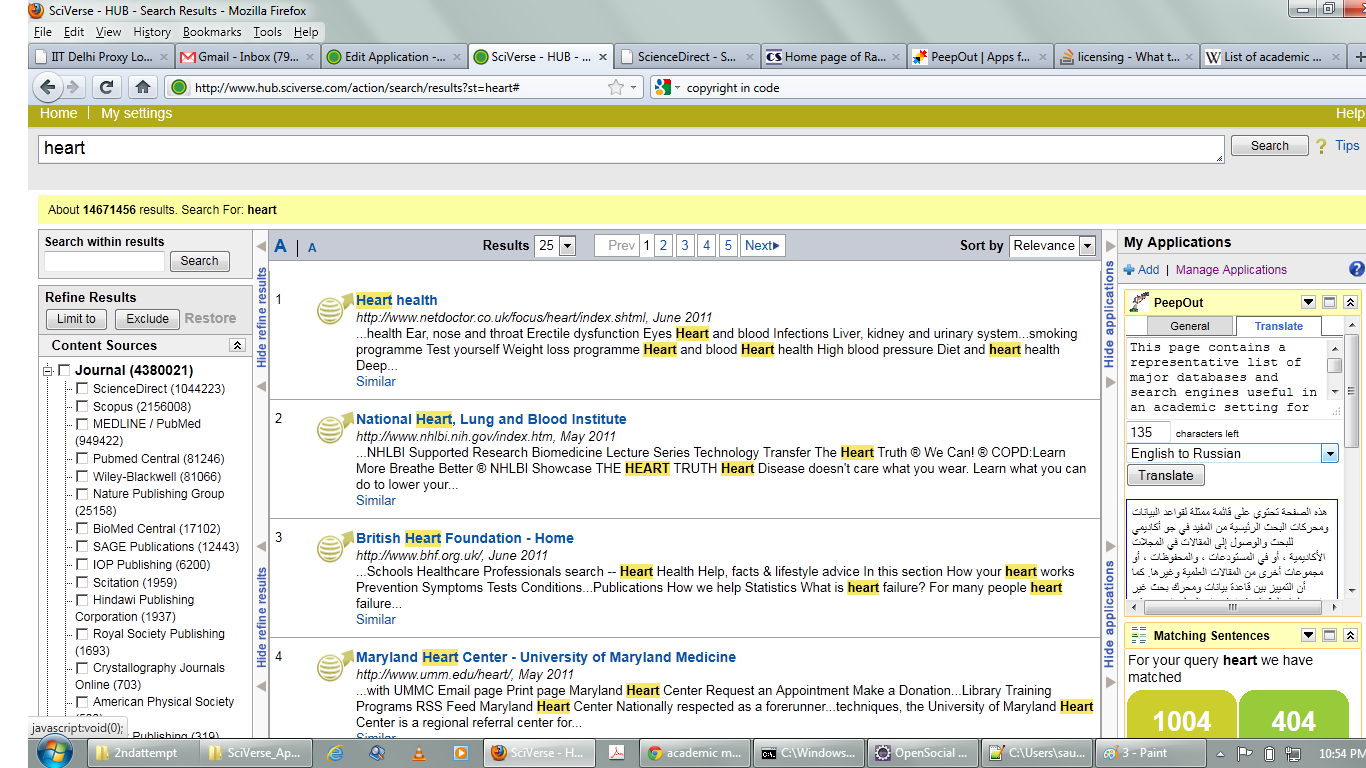Screen dimensions: 1366x768
Task: Open the National Heart, Lung and Blood Institute link
Action: click(x=491, y=419)
